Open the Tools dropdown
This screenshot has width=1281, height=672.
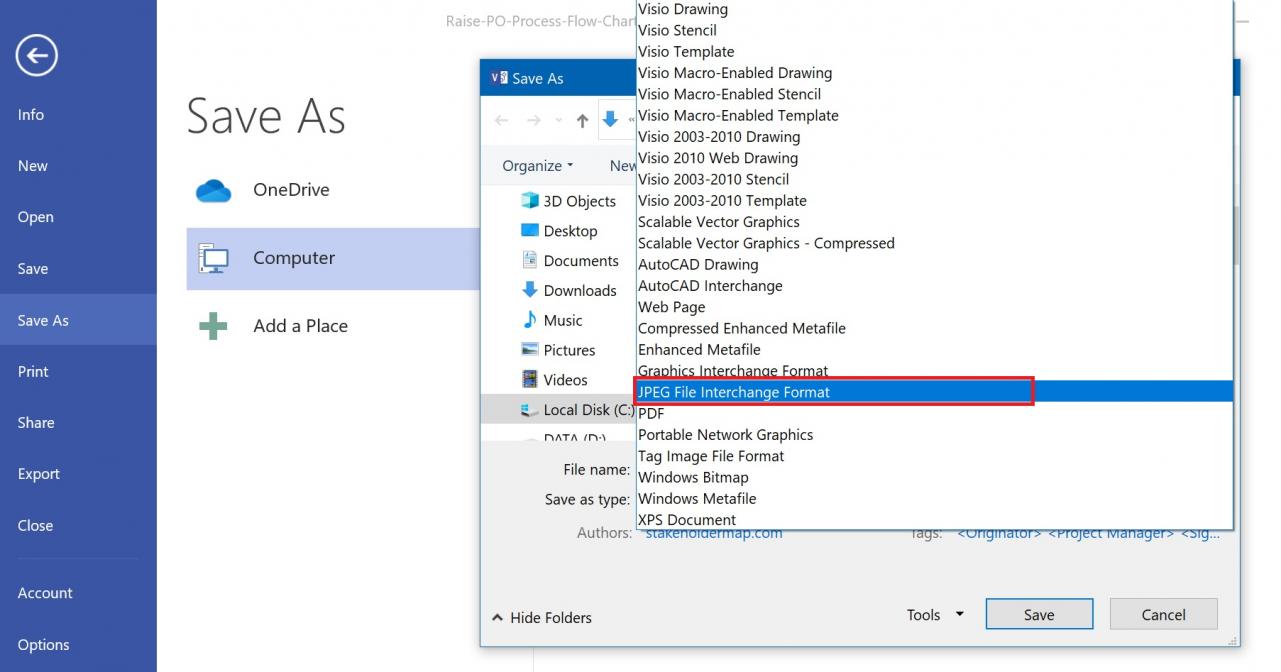(x=932, y=614)
